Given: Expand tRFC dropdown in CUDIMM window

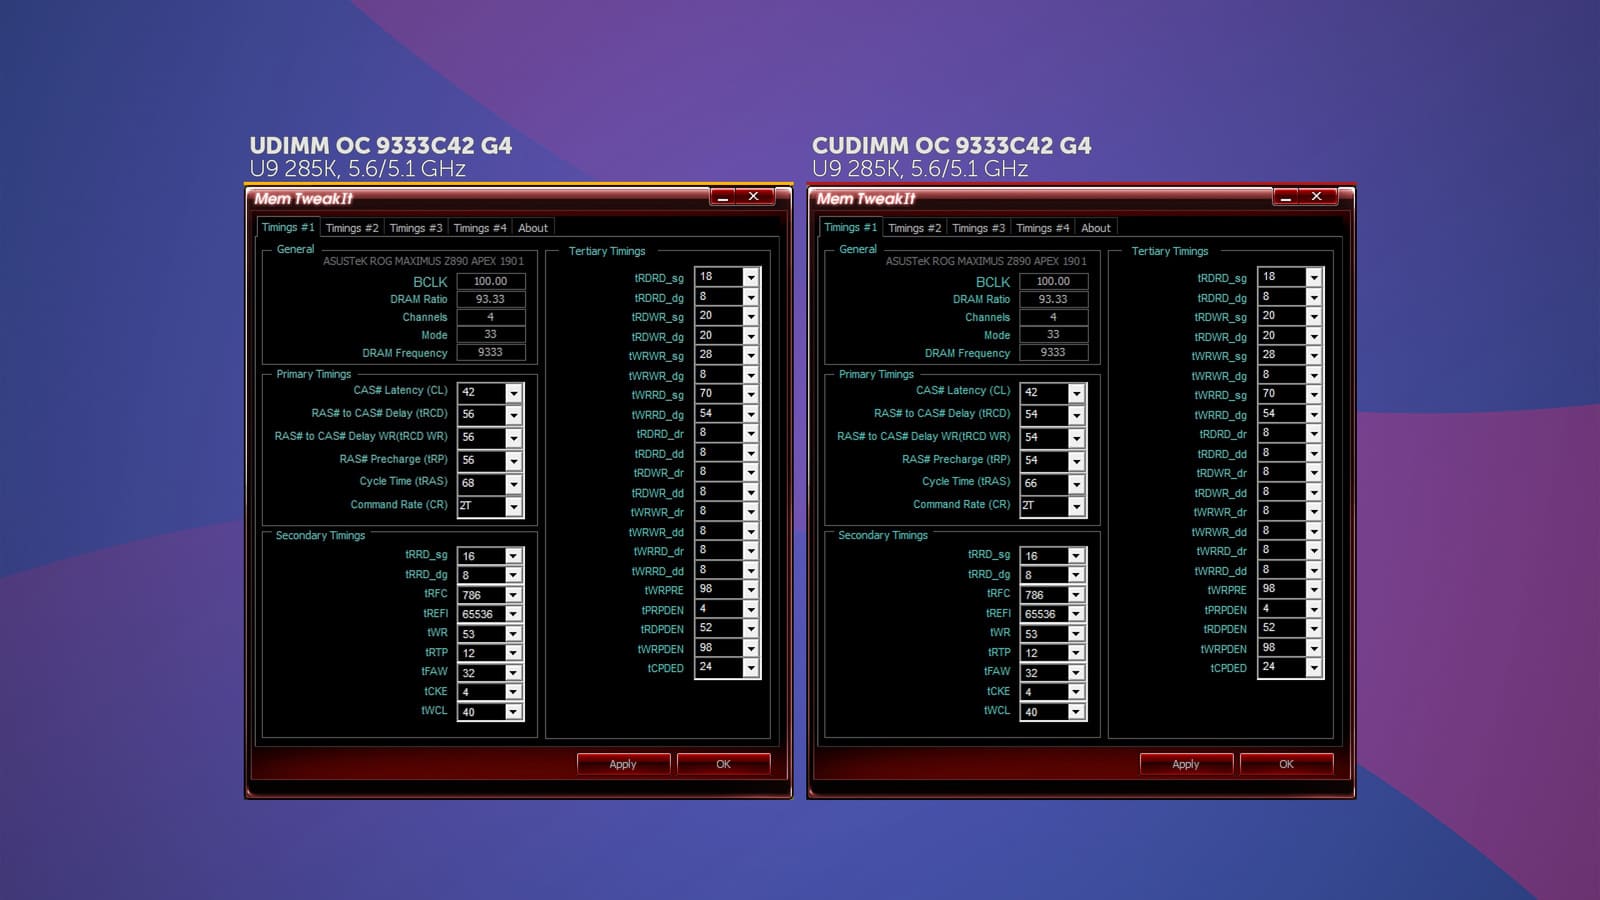Looking at the screenshot, I should (1076, 595).
